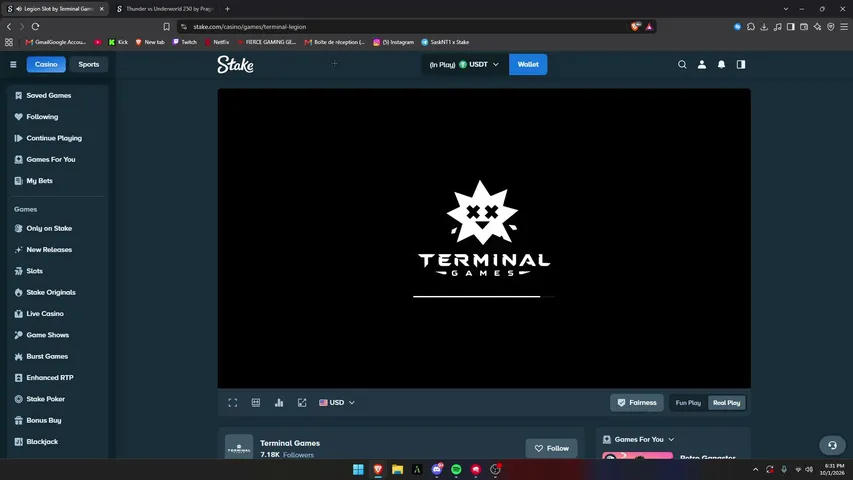Open Netflix bookmark
The height and width of the screenshot is (480, 853).
217,42
